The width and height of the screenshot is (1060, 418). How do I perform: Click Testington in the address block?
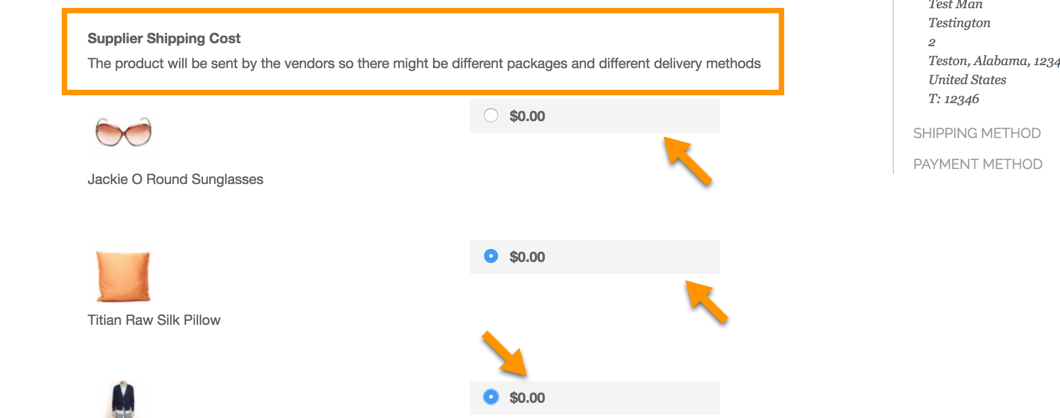(x=959, y=23)
